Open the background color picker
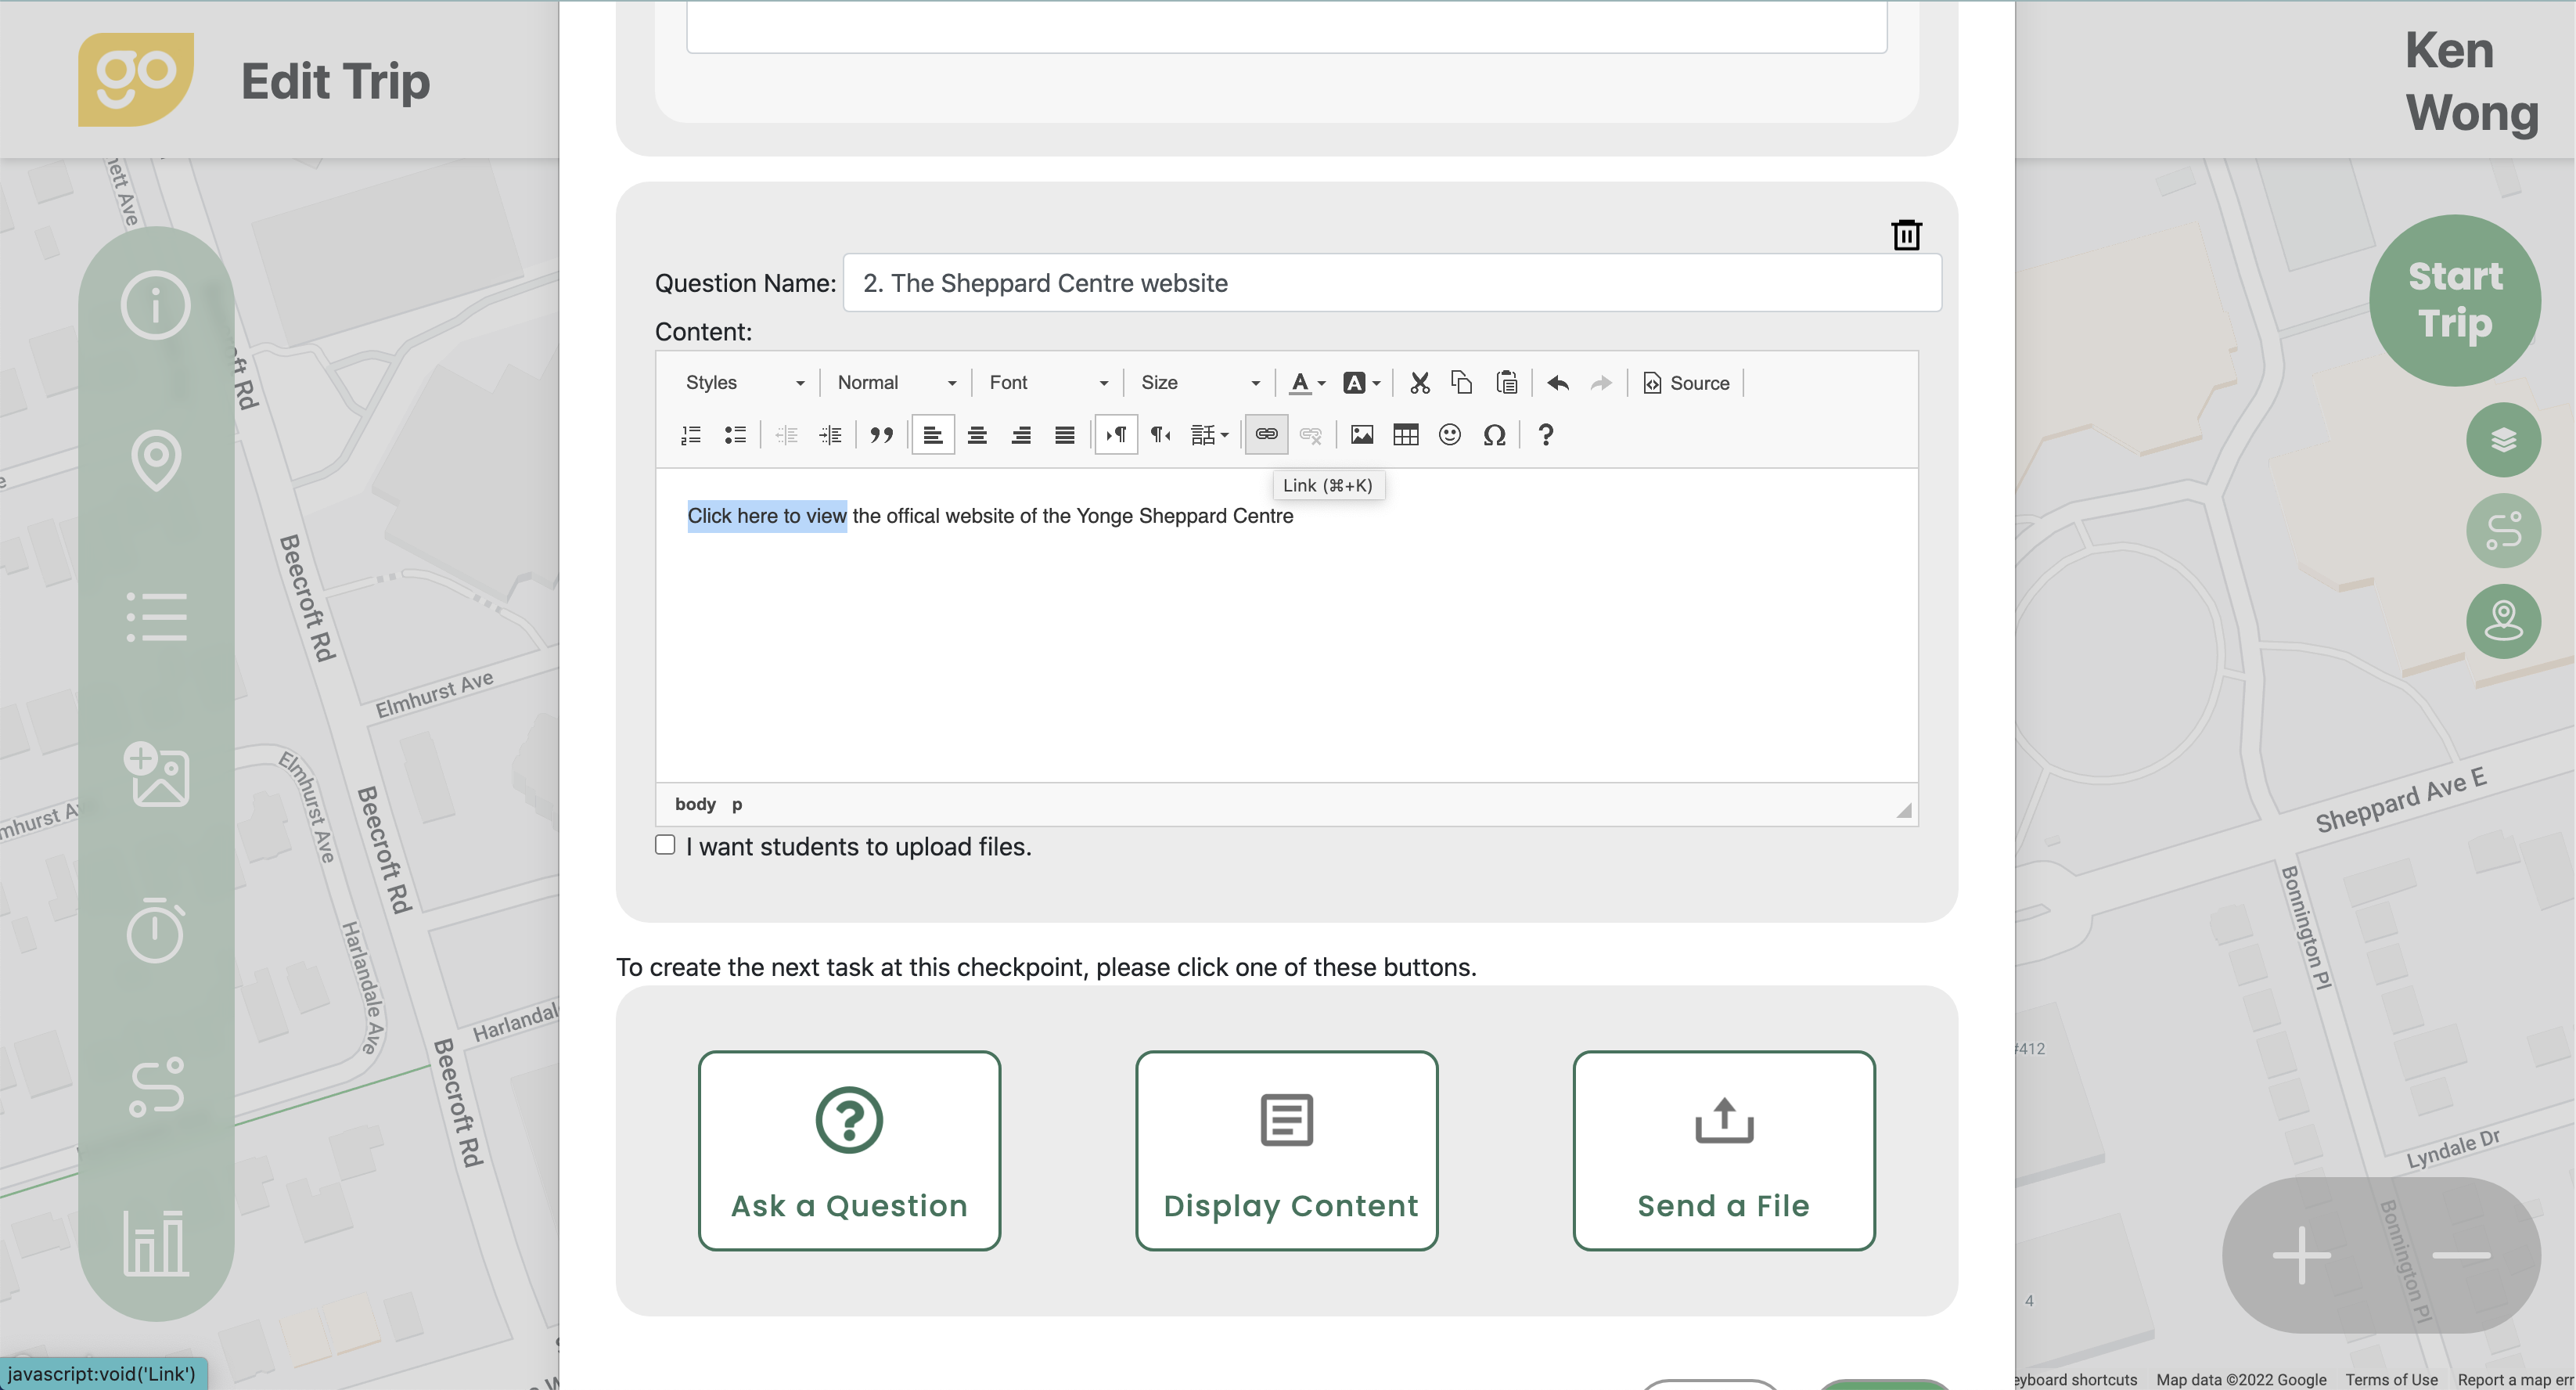 pos(1361,383)
